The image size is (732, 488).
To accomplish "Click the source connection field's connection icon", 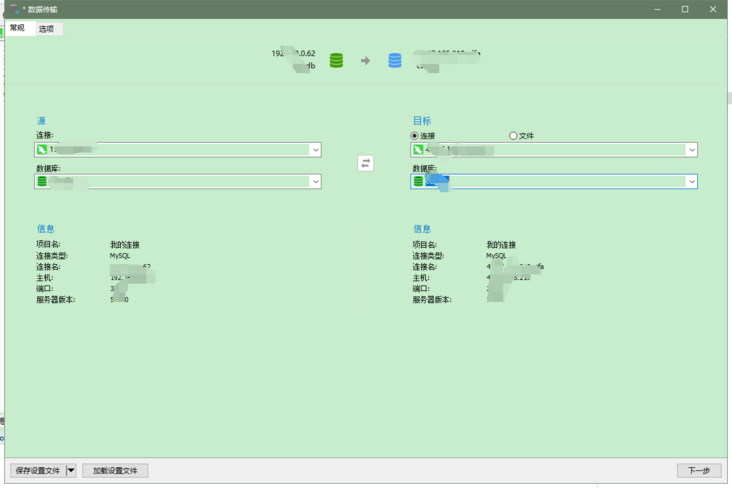I will tap(42, 150).
